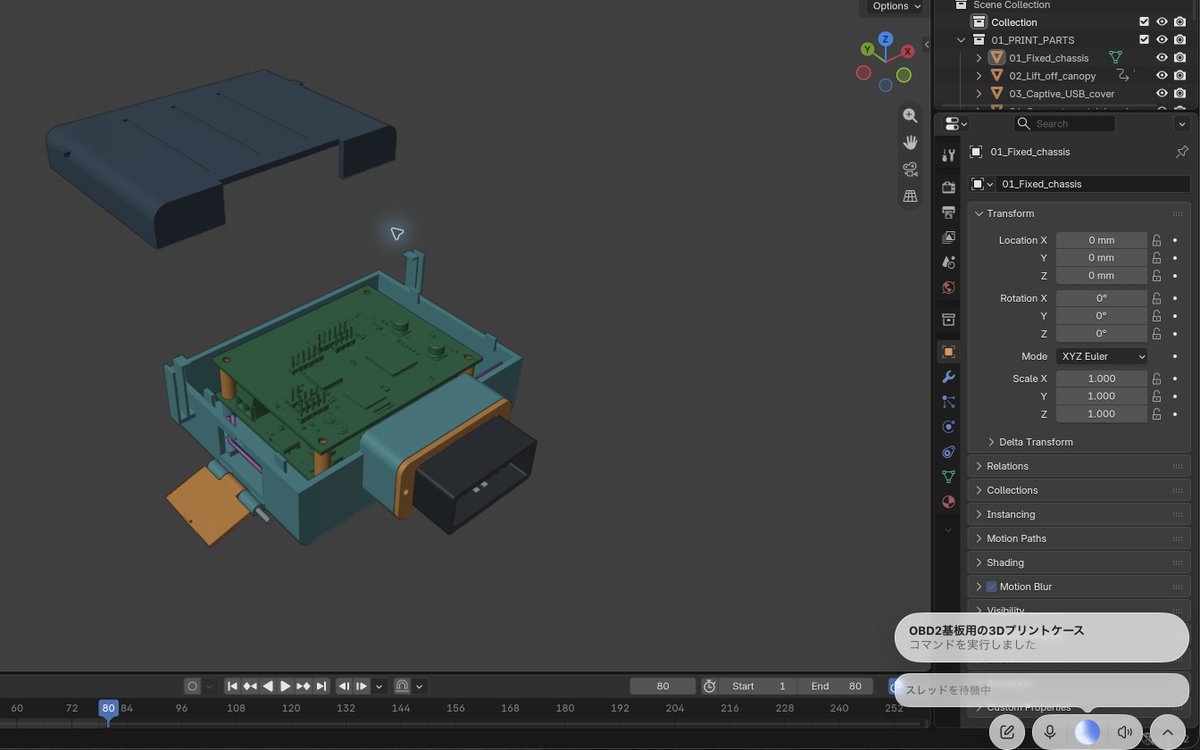Open the Modifiers properties tab

(x=949, y=377)
